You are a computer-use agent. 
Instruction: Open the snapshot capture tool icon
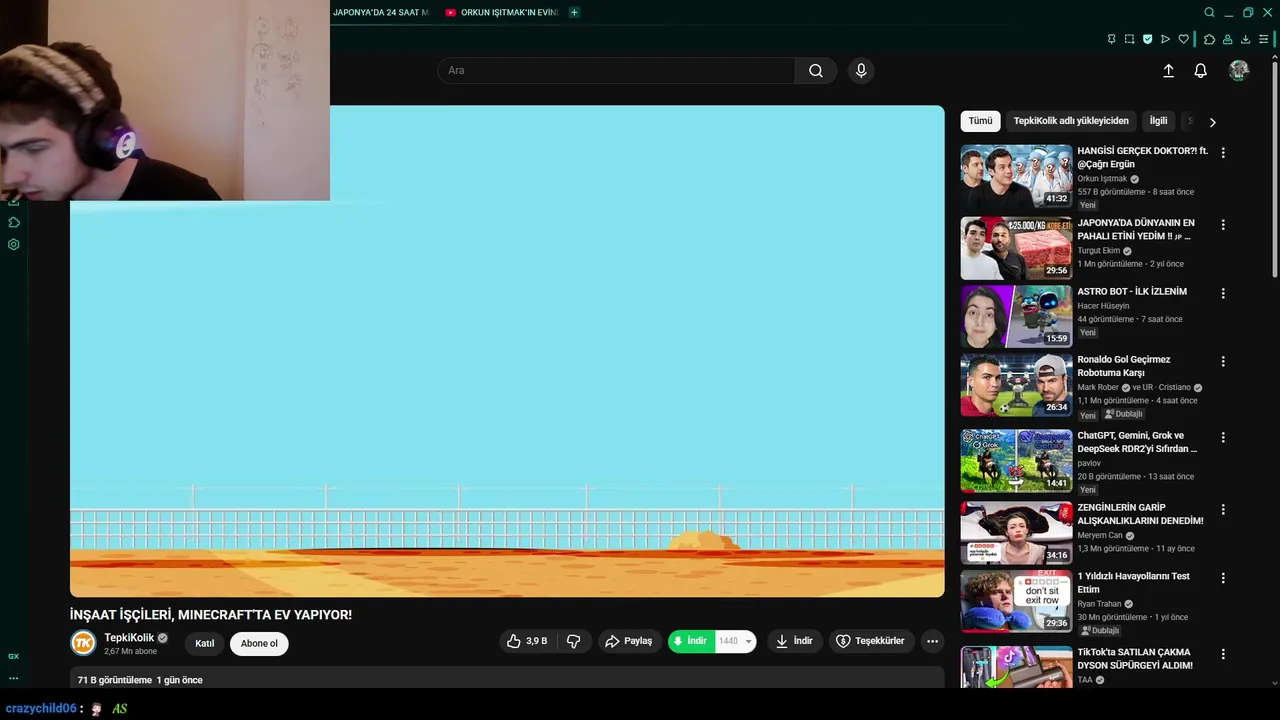coord(1129,39)
